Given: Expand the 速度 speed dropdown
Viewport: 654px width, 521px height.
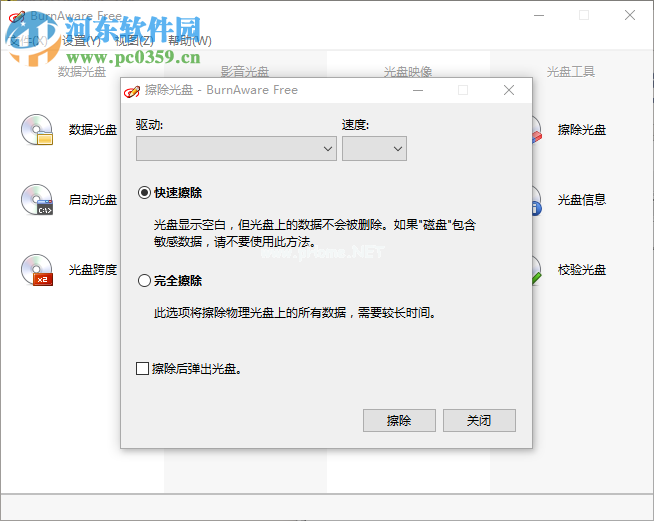Looking at the screenshot, I should (374, 149).
